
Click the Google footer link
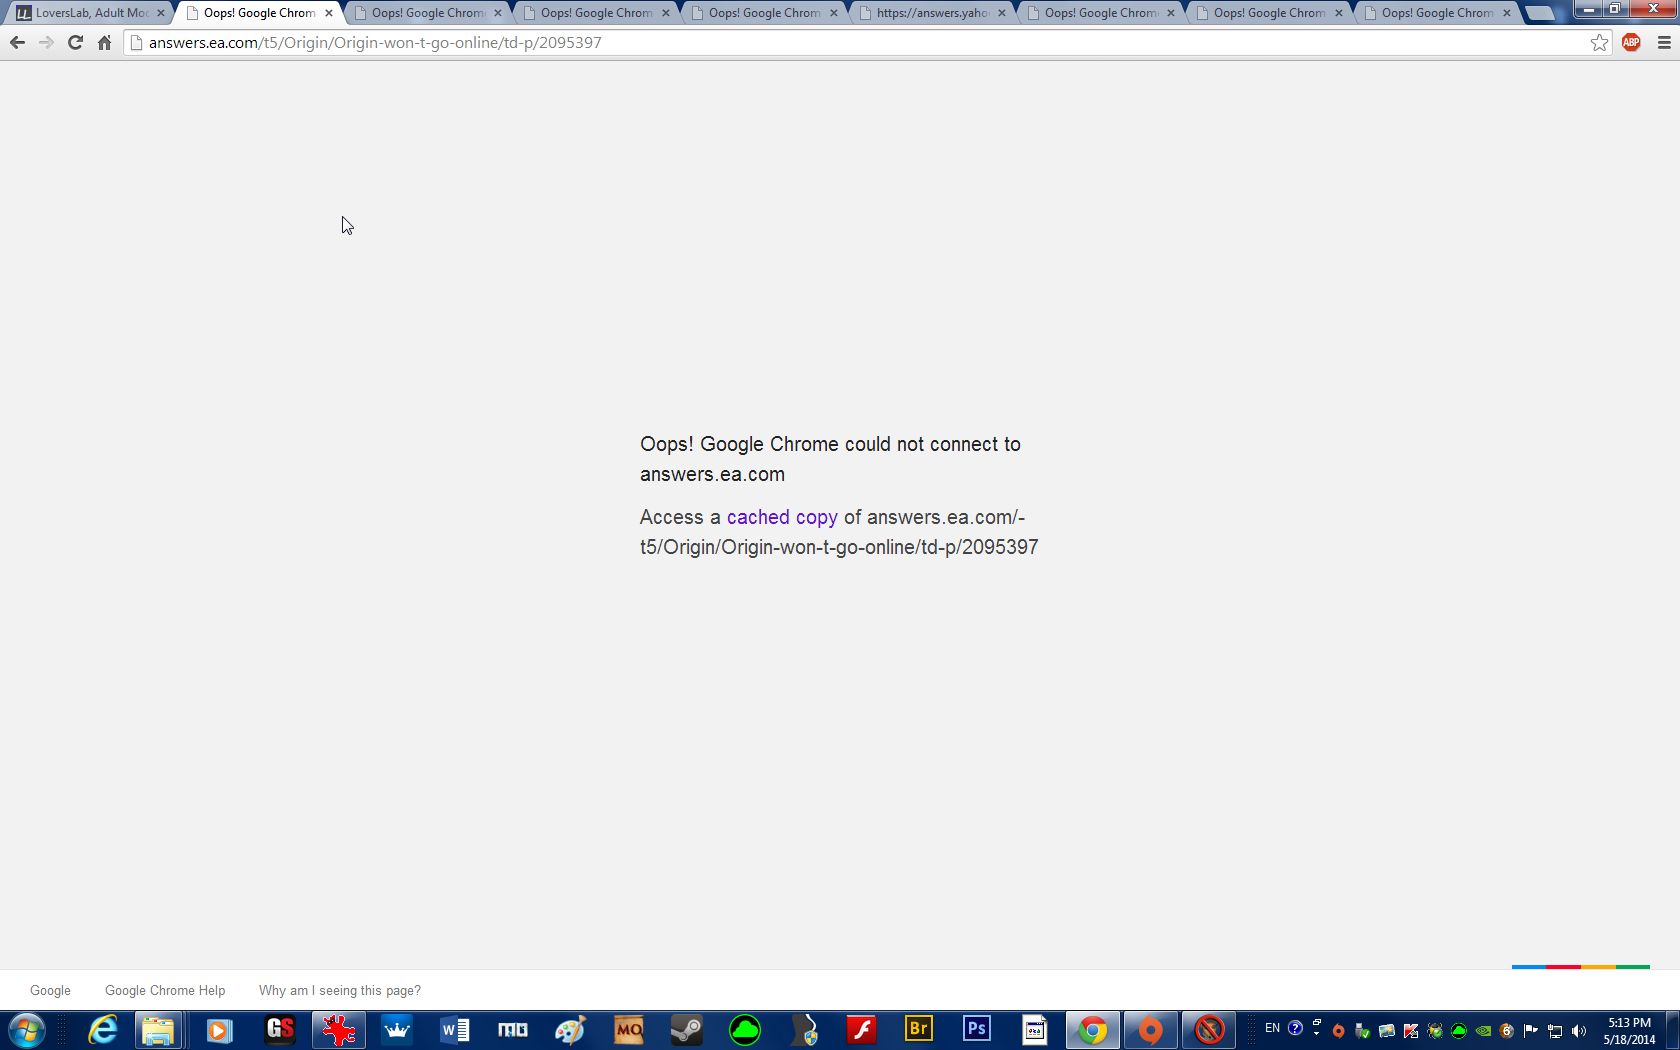coord(50,990)
